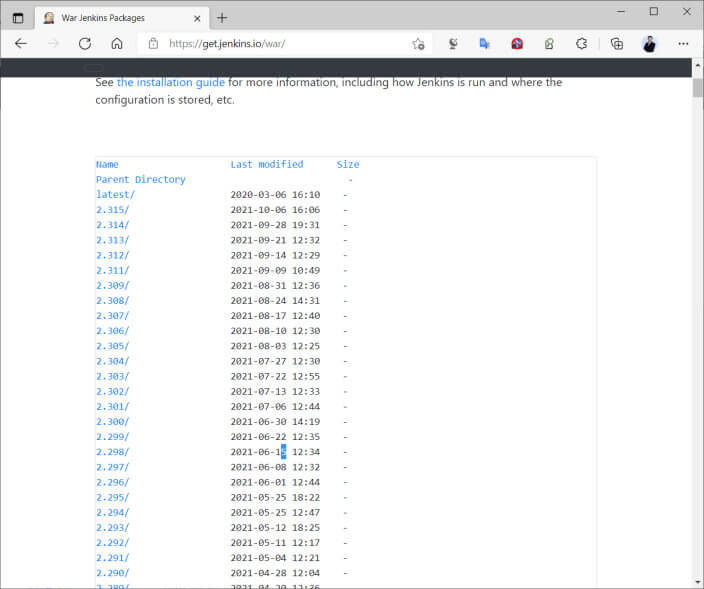Open the Extensions puzzle icon
The width and height of the screenshot is (704, 589).
(x=582, y=44)
